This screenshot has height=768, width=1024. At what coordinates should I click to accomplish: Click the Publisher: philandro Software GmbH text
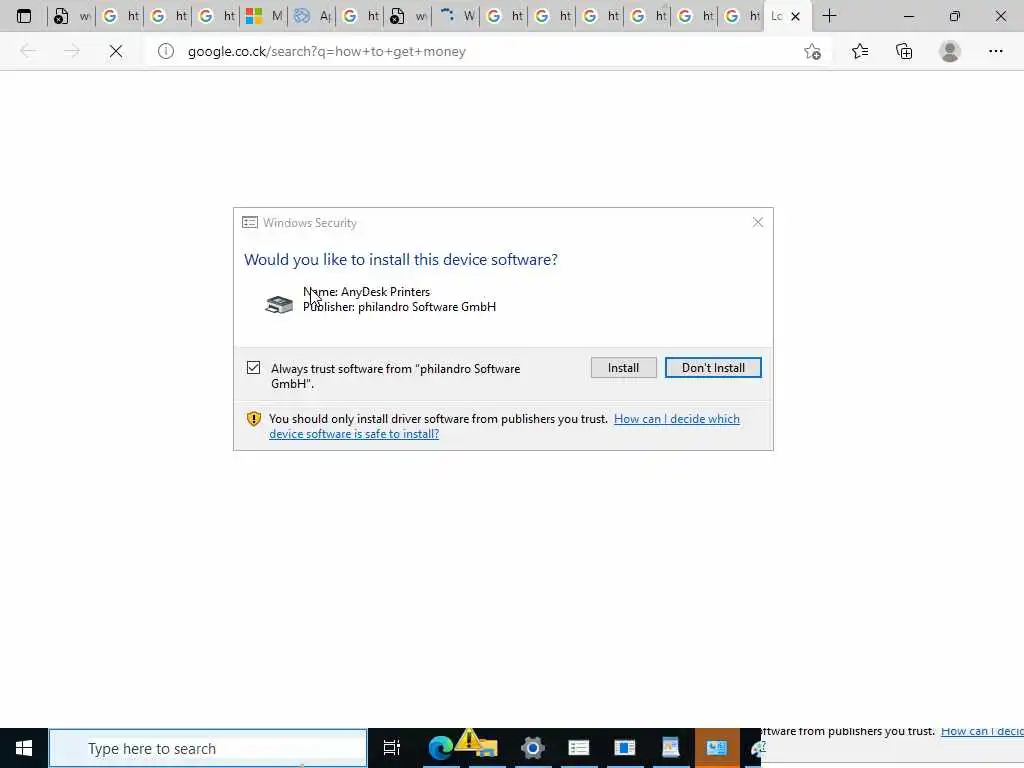(x=399, y=307)
